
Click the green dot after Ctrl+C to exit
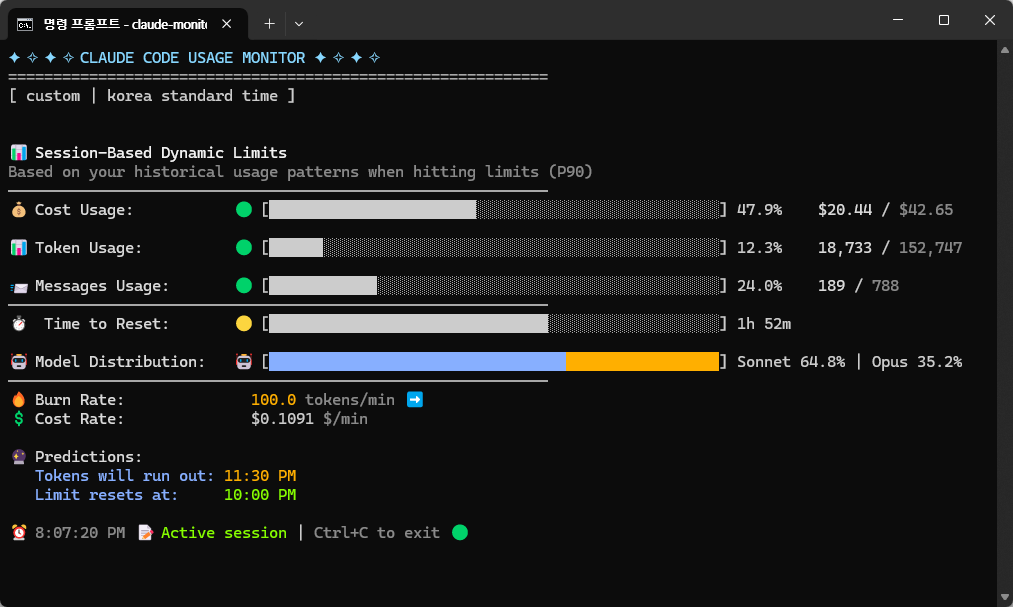460,533
